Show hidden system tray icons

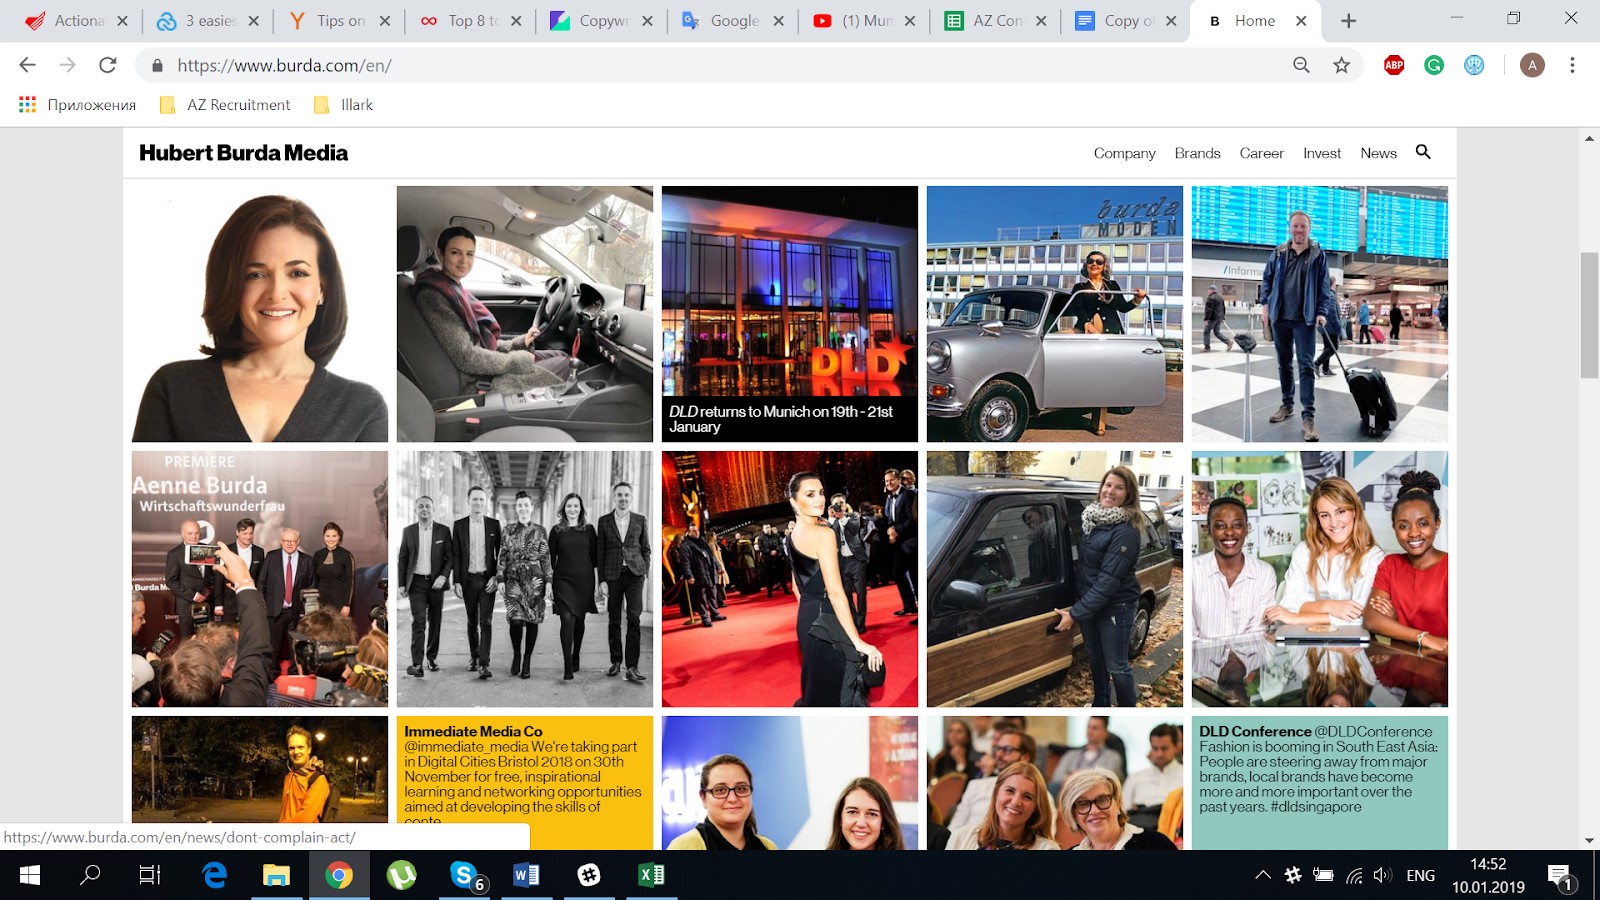(x=1263, y=875)
